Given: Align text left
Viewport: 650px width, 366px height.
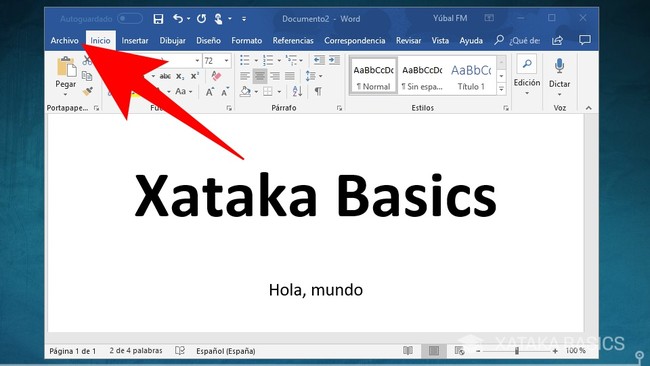Looking at the screenshot, I should 245,76.
